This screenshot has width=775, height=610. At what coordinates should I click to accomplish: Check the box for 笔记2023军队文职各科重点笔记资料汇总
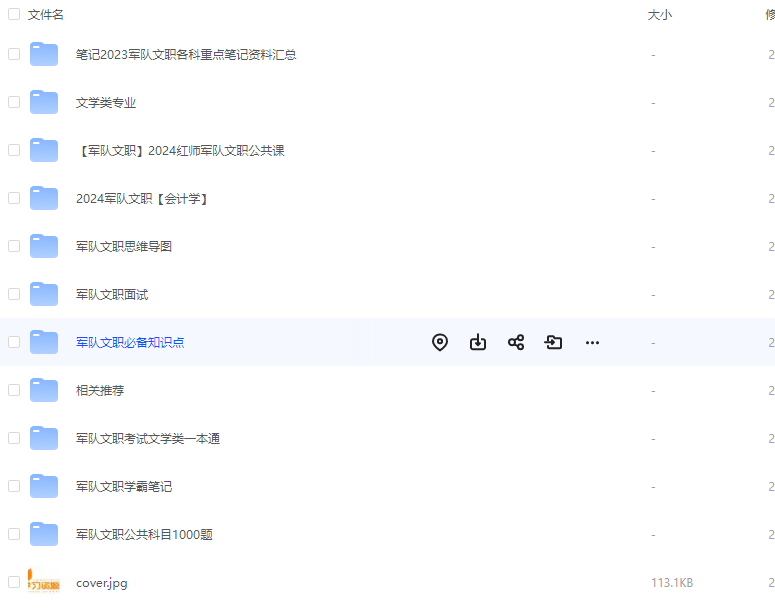[x=14, y=54]
